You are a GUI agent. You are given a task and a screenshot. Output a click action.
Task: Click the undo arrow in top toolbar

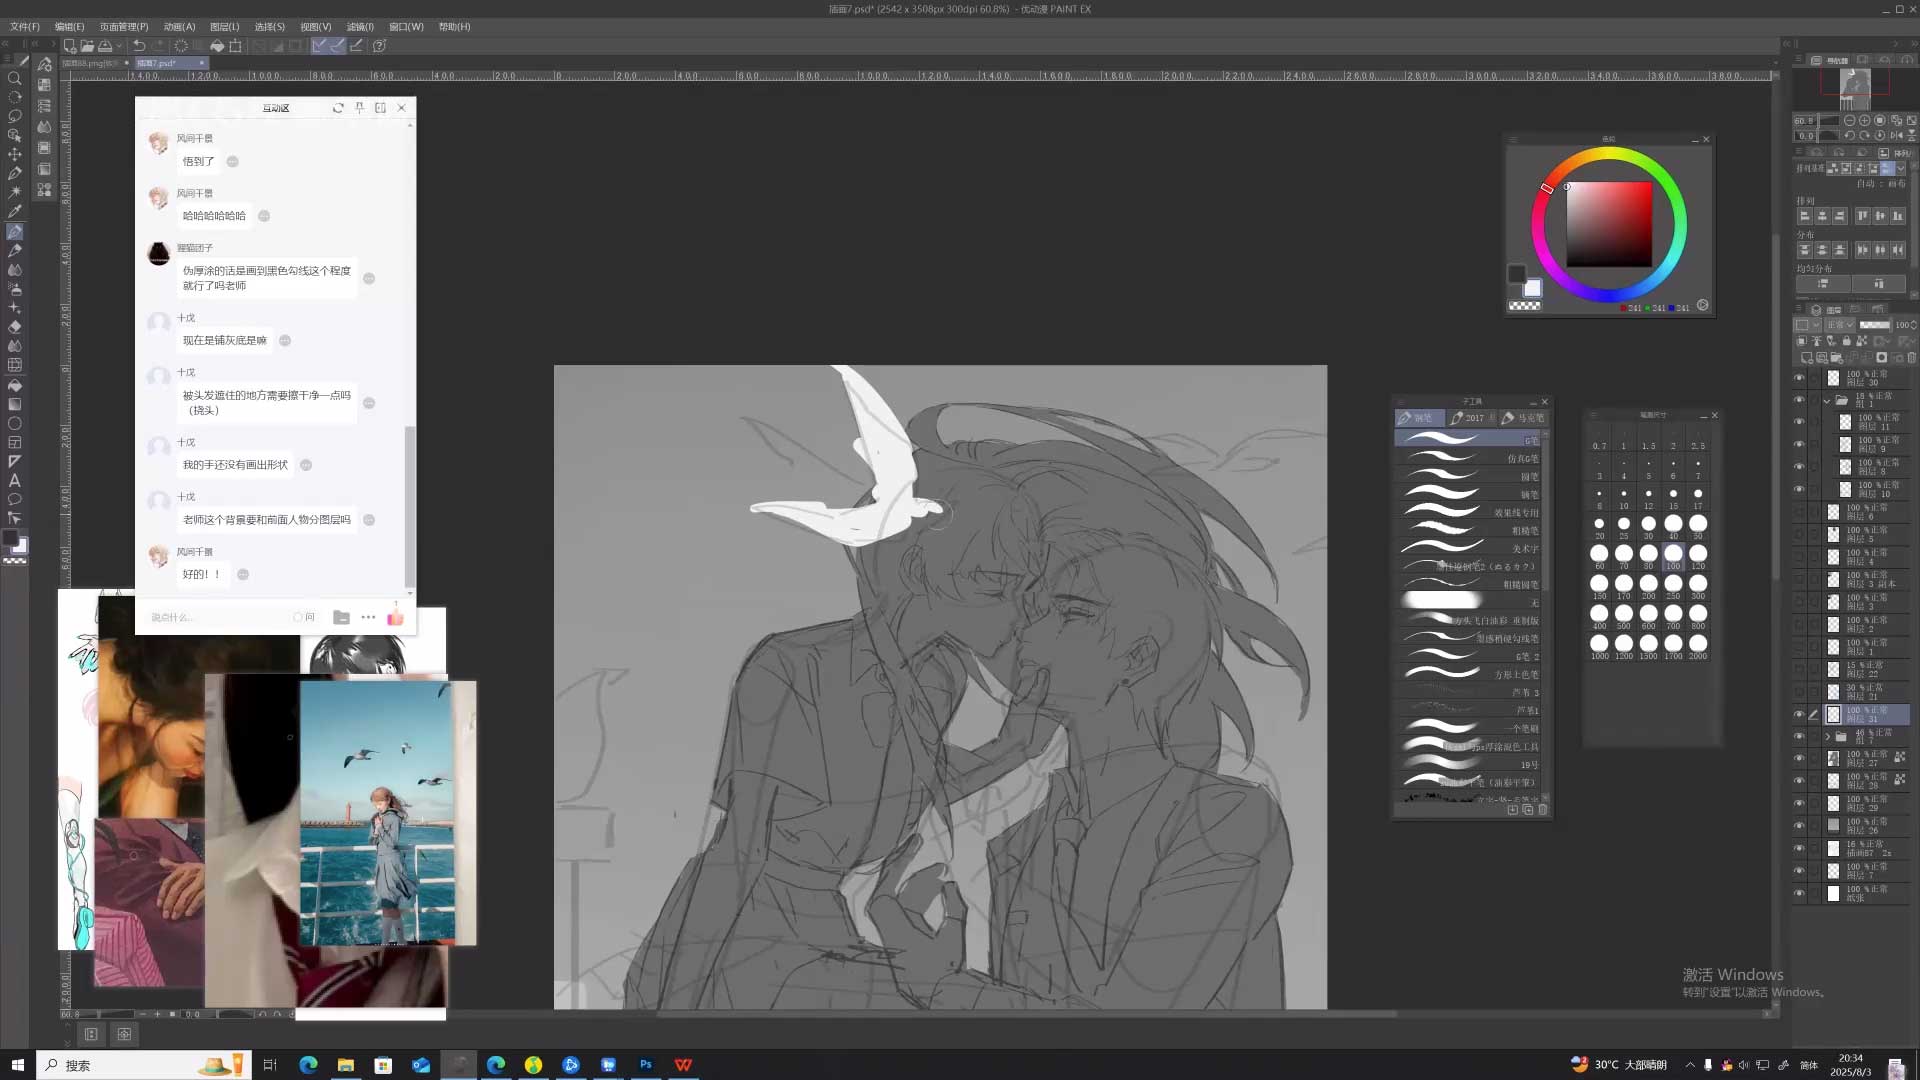tap(139, 46)
